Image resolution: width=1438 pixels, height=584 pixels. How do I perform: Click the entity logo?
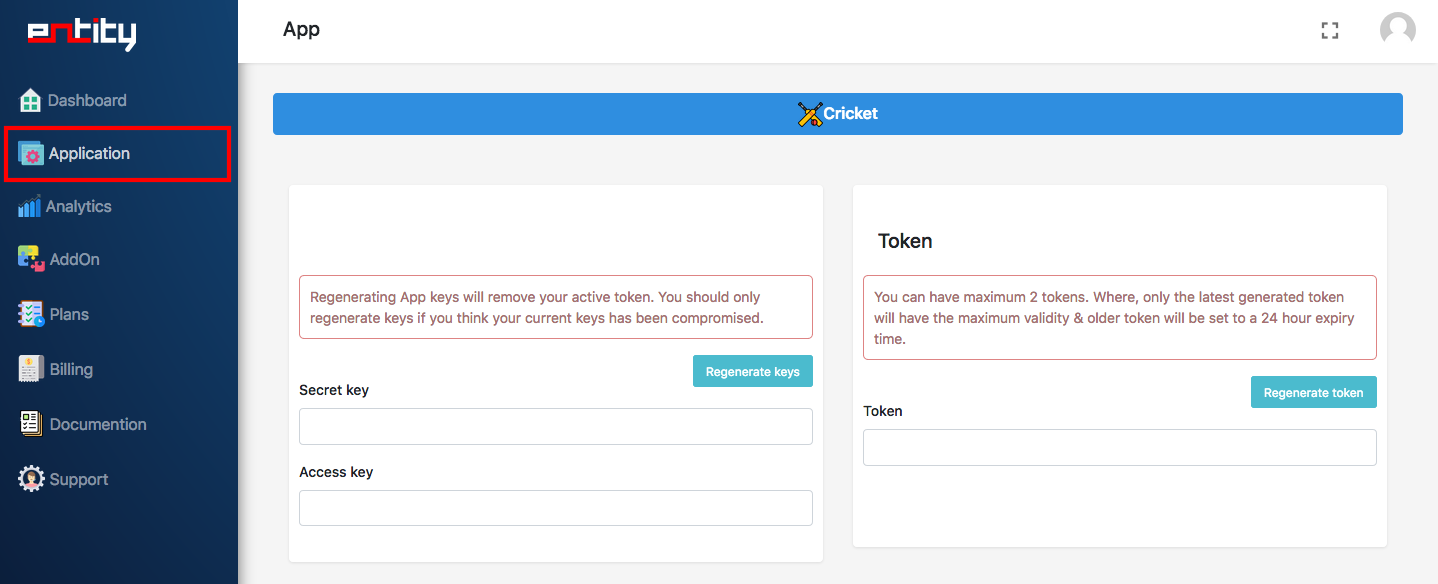[x=81, y=33]
